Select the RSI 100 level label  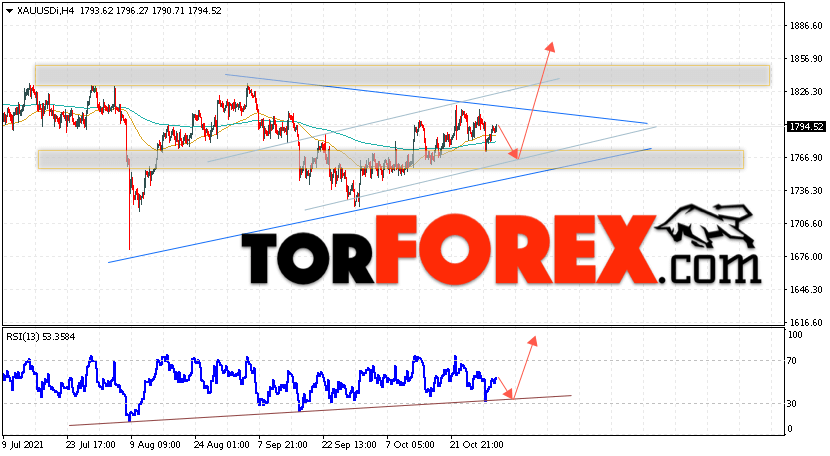(x=795, y=335)
